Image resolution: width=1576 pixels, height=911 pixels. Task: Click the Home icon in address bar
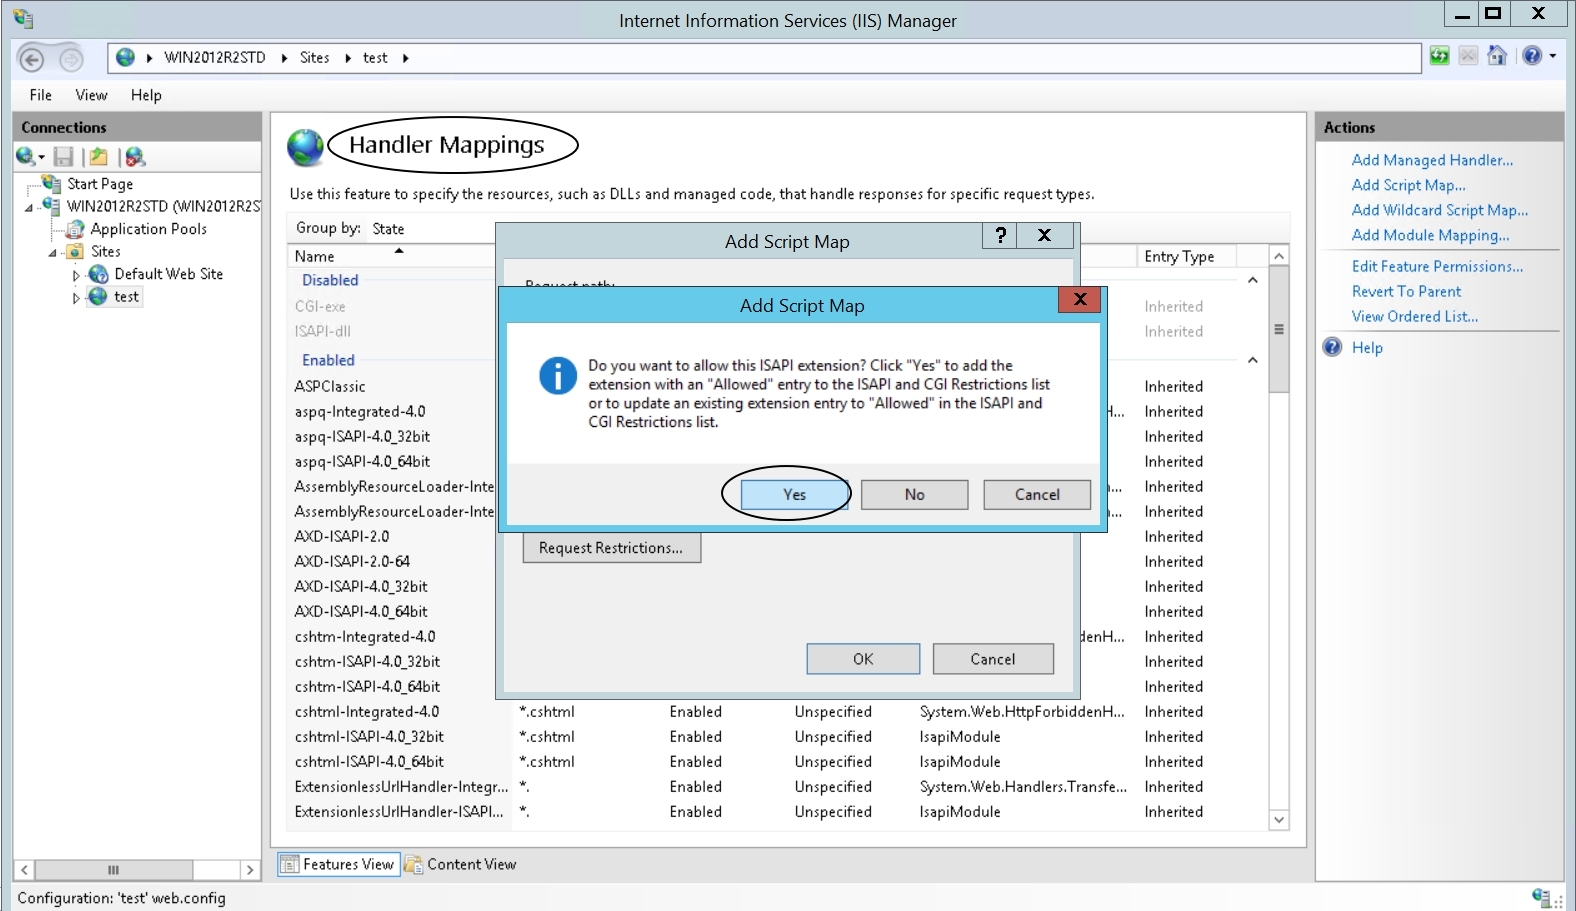tap(1497, 56)
